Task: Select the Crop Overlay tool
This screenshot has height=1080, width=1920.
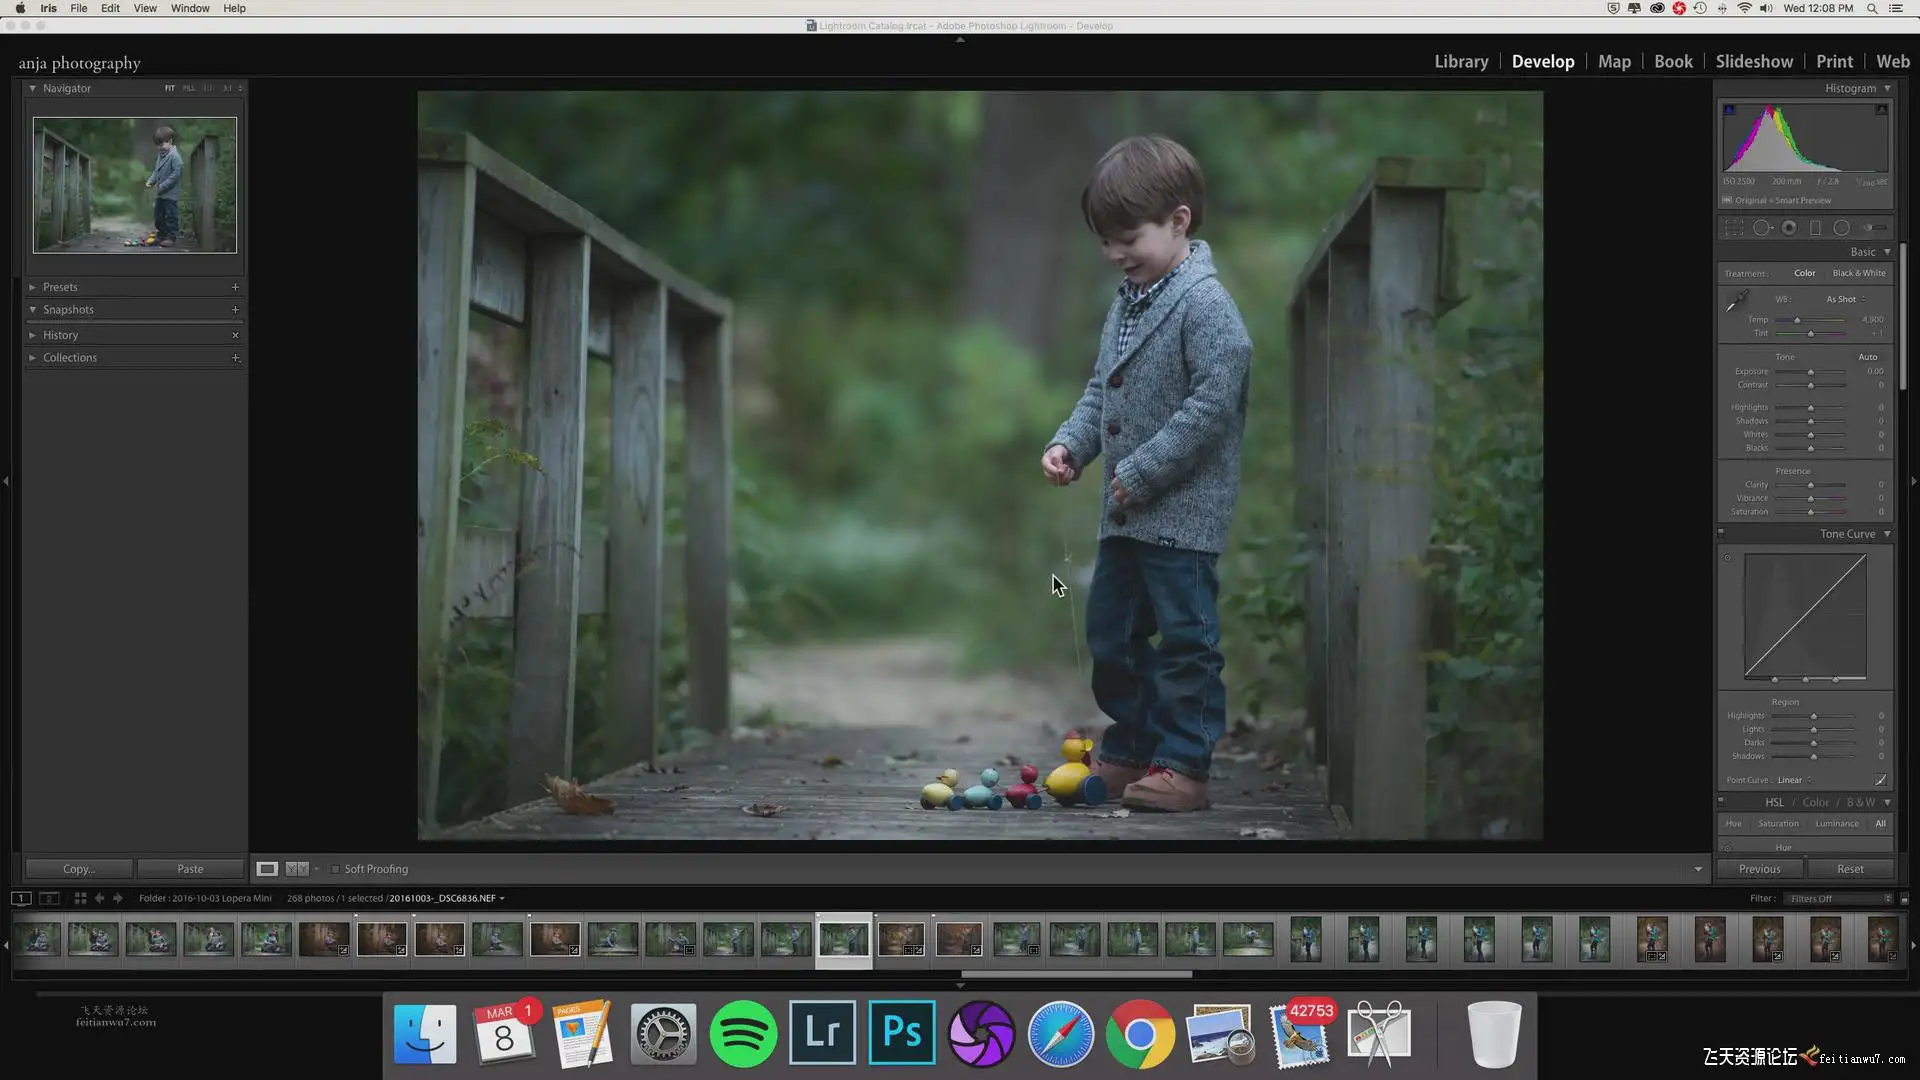Action: 1734,228
